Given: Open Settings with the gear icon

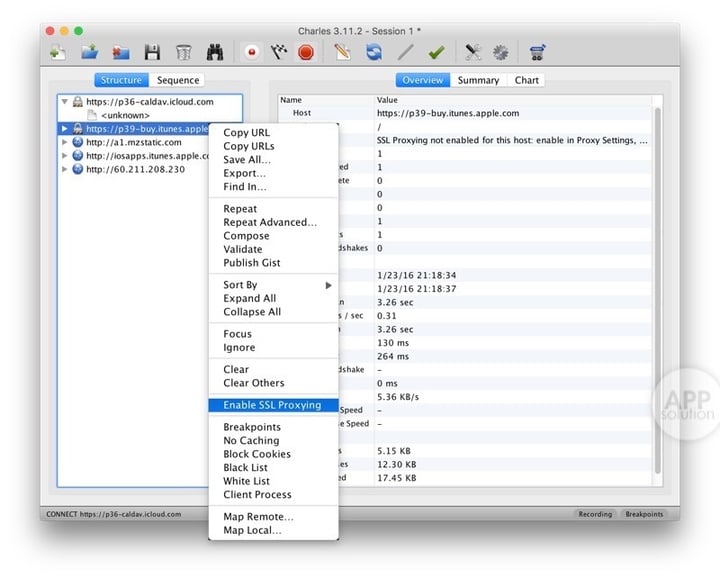Looking at the screenshot, I should click(x=500, y=52).
